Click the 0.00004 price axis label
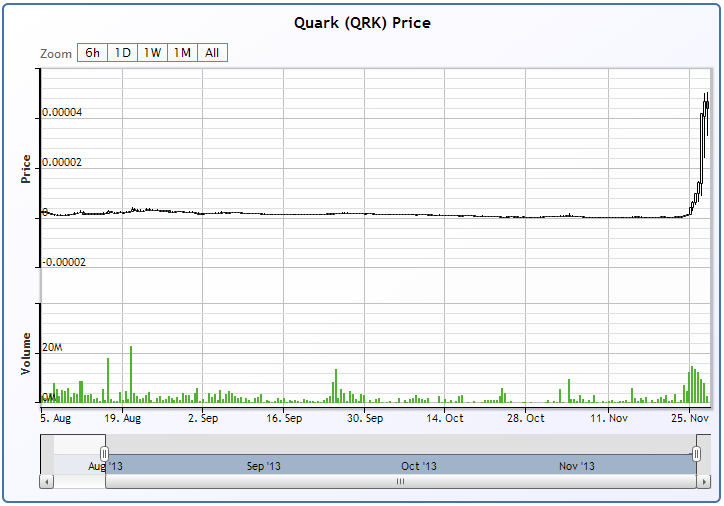The width and height of the screenshot is (724, 506). coord(62,112)
